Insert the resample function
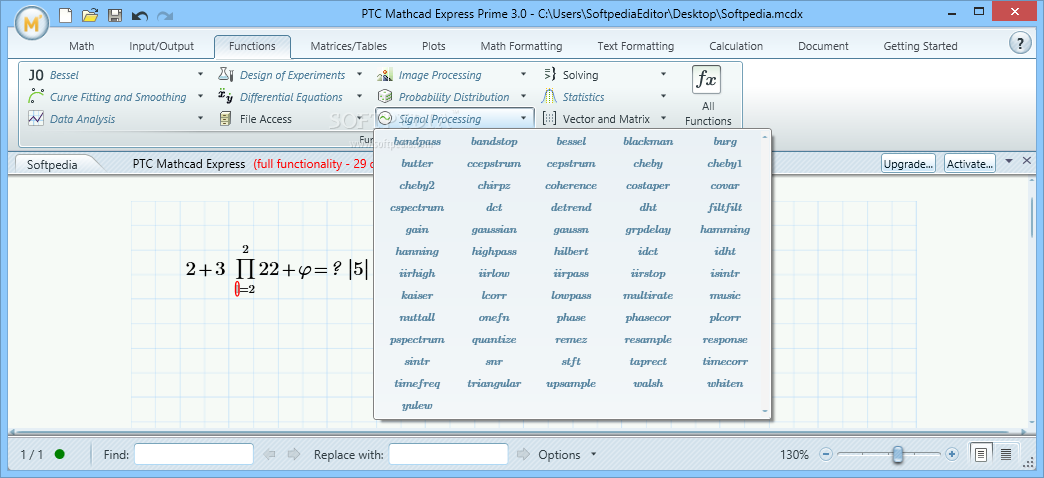 coord(648,340)
